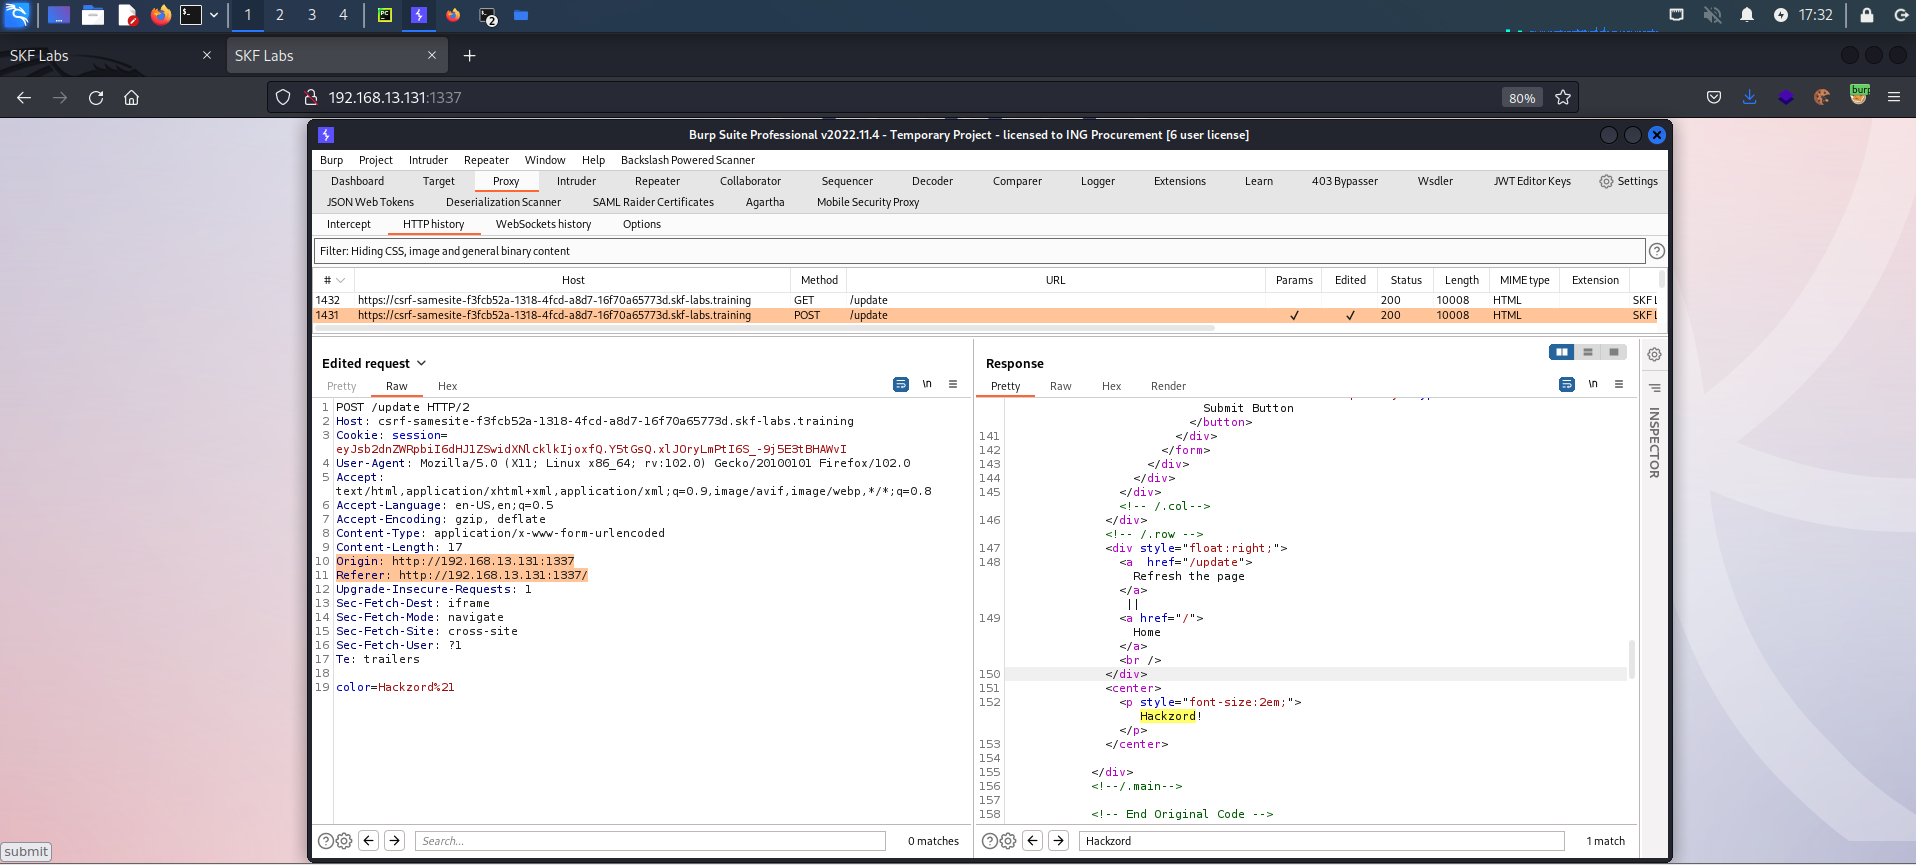
Task: Sort history by MIME type column
Action: click(1524, 280)
